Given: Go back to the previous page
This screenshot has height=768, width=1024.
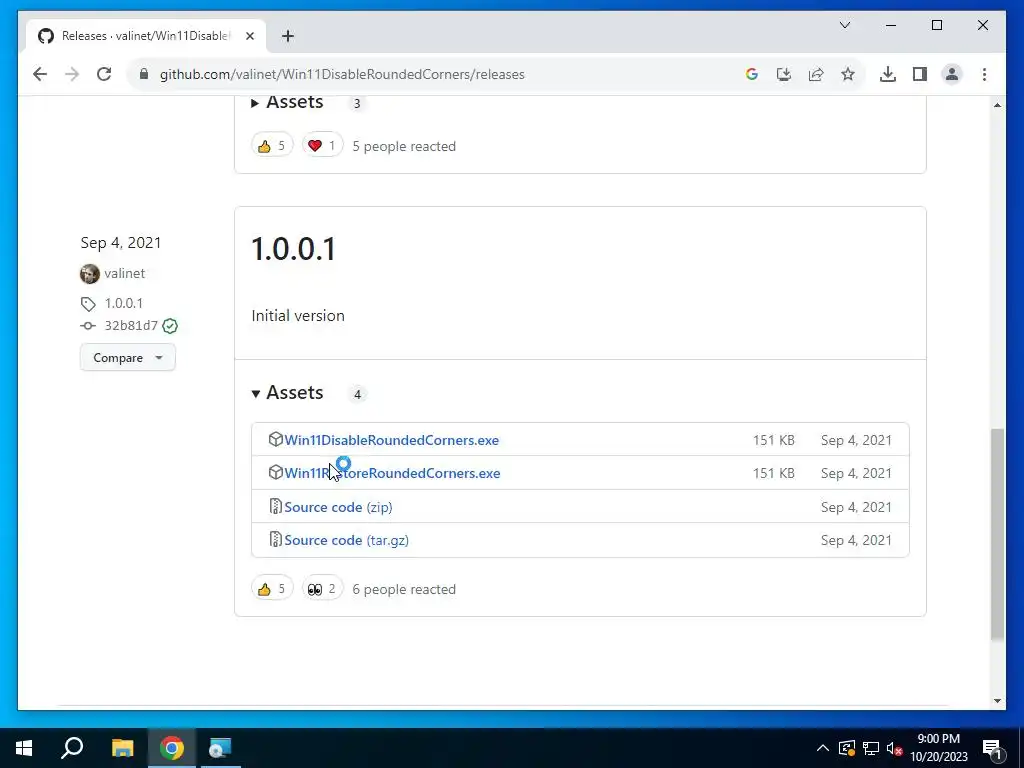Looking at the screenshot, I should [x=40, y=74].
